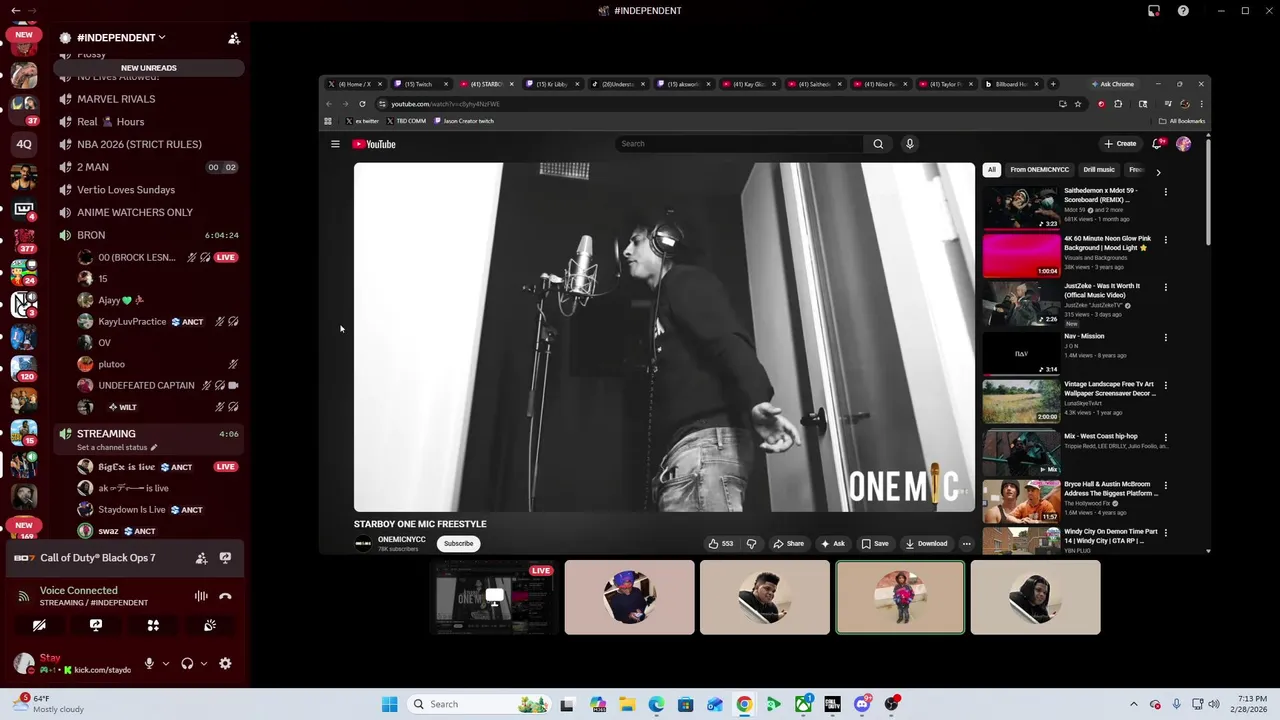Click user KayyLuvPractice in BRON channel
1280x720 pixels.
[x=132, y=322]
